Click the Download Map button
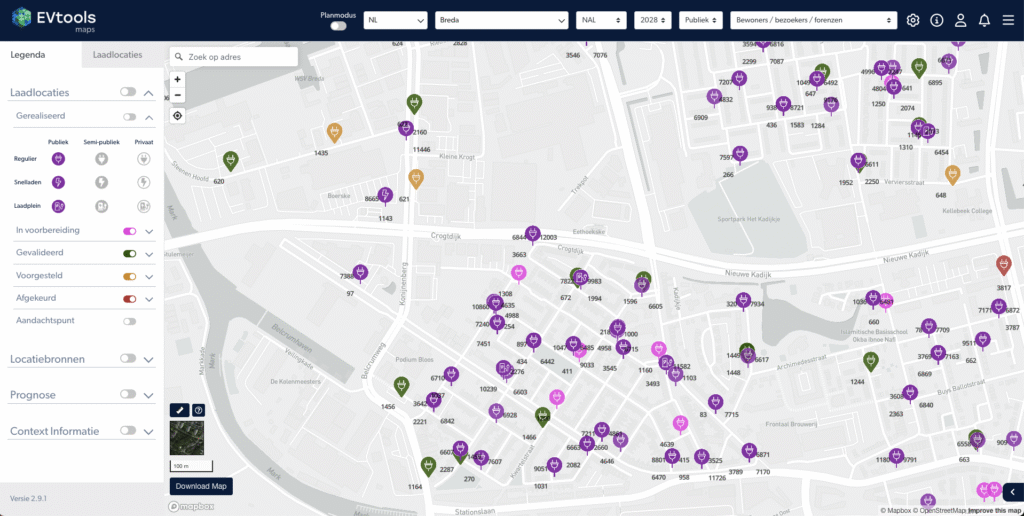Screen dimensions: 1024x516 click(x=201, y=487)
